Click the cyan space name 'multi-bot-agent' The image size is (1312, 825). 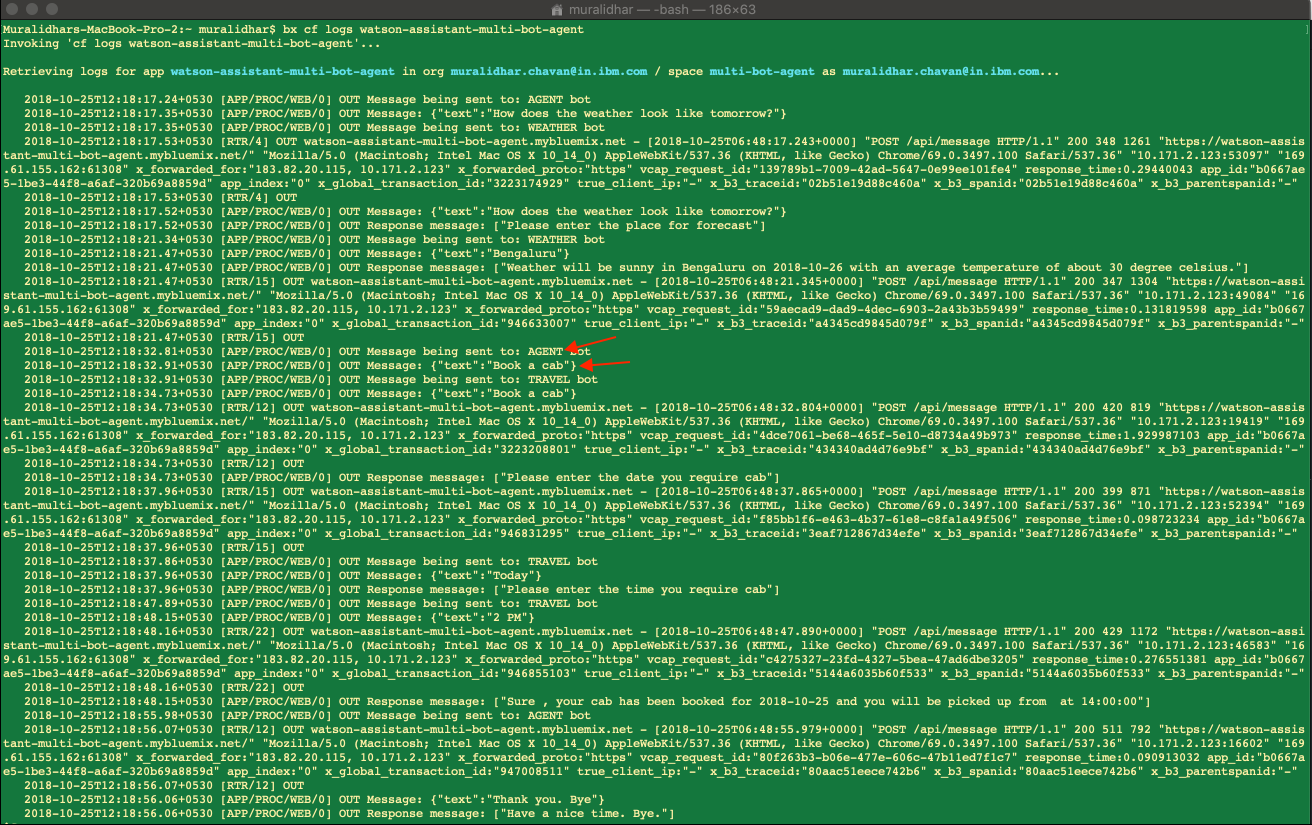[x=762, y=72]
